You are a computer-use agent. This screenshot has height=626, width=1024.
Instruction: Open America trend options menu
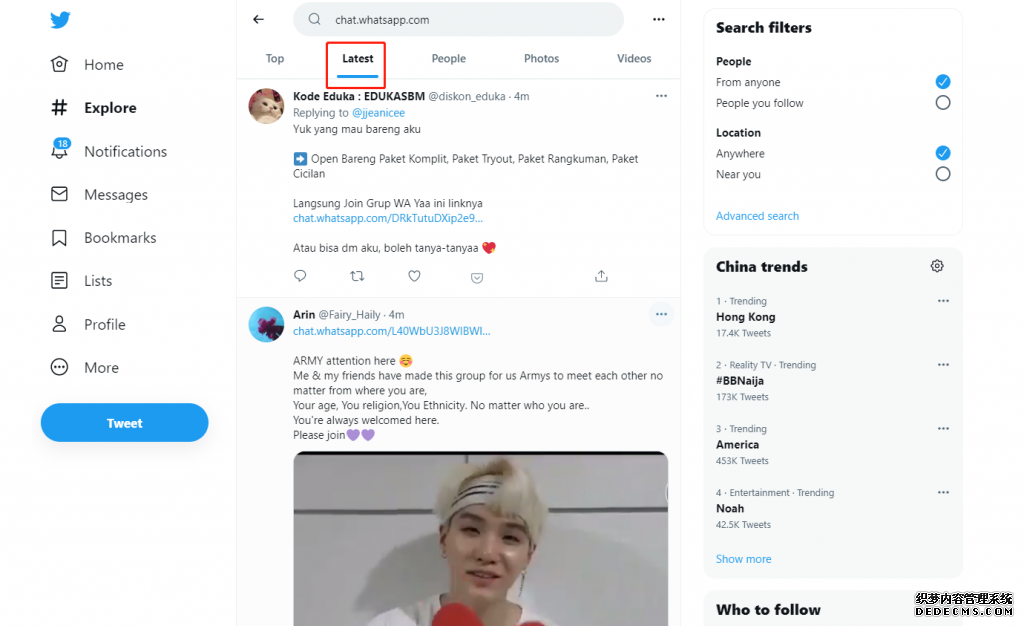tap(943, 429)
